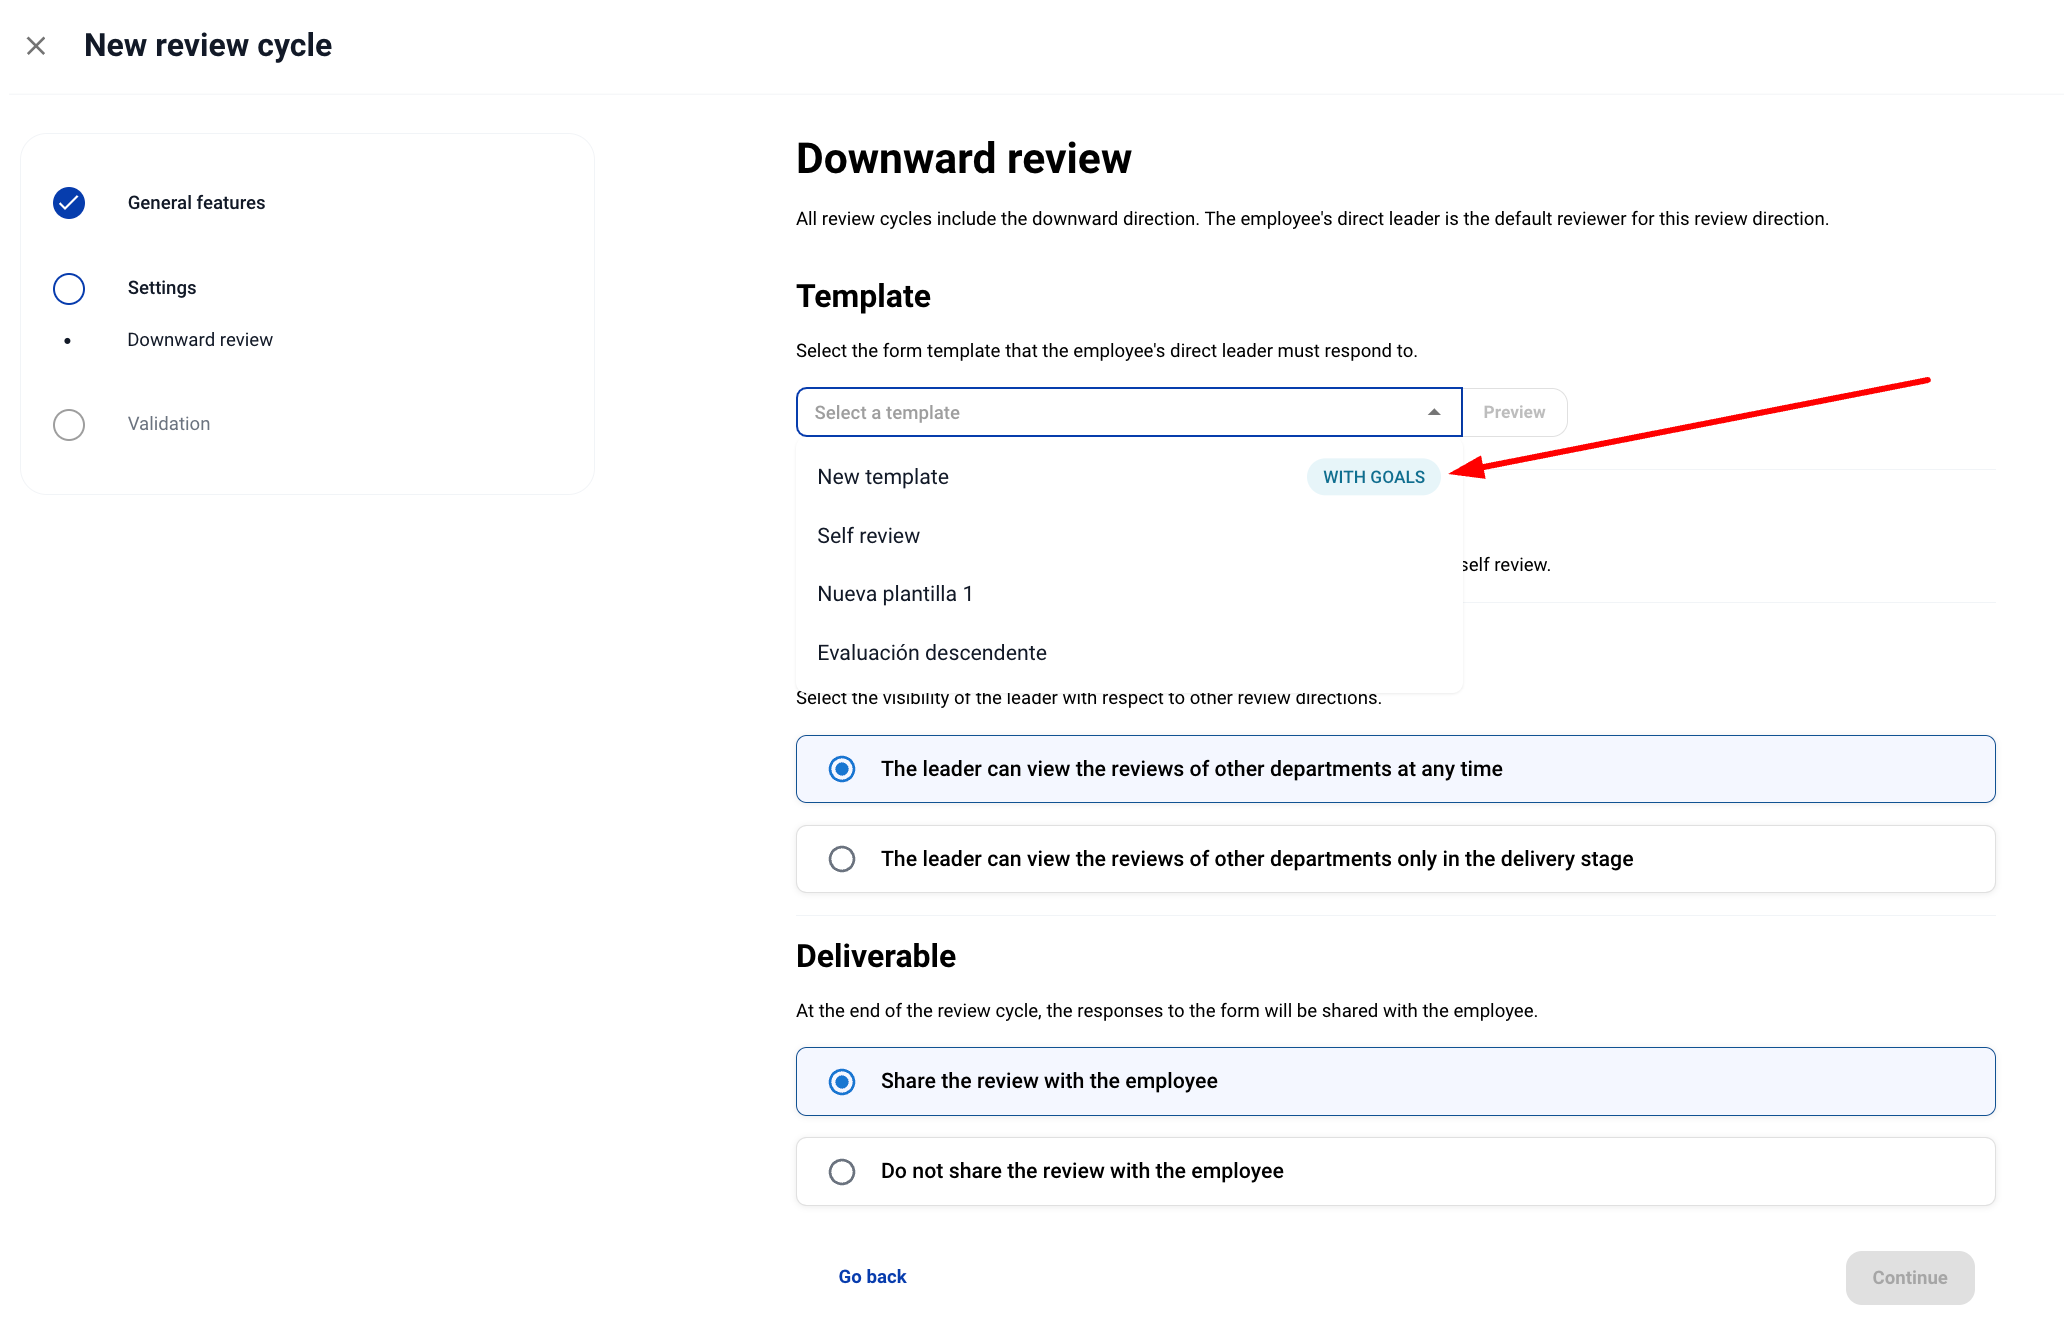Click the Go back link

[872, 1277]
